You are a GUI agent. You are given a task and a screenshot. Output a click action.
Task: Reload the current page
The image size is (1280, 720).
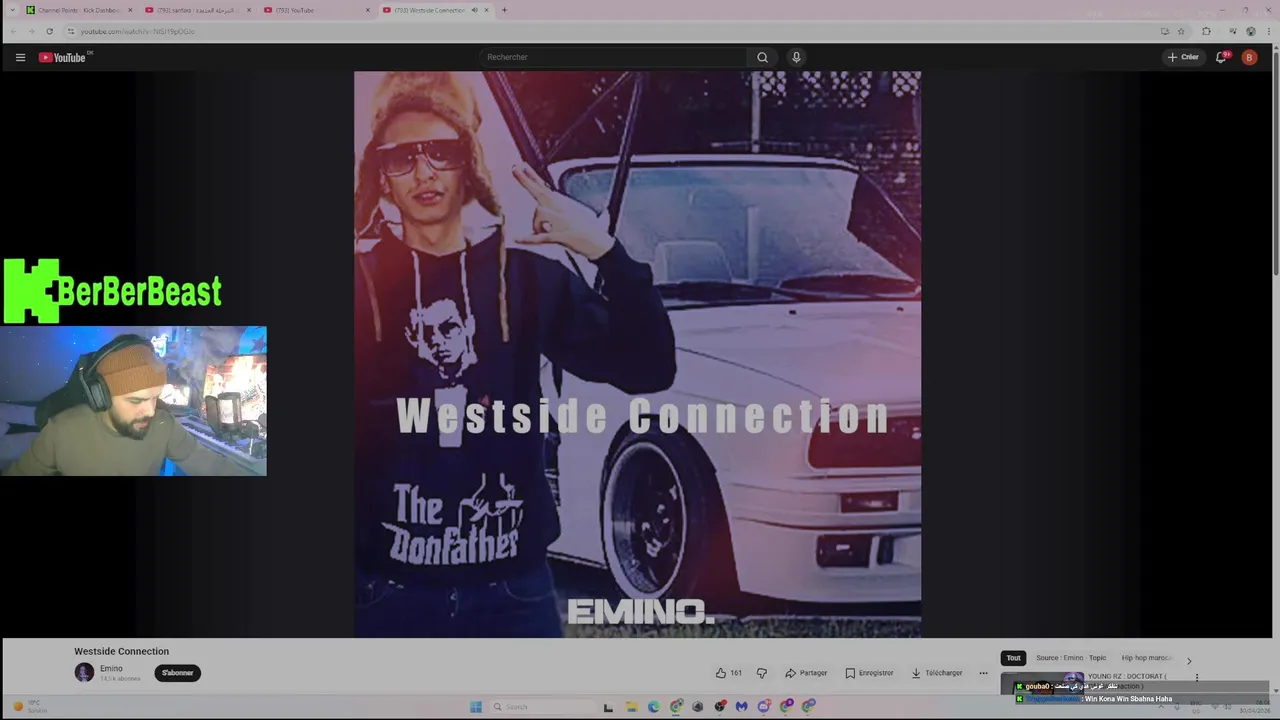(49, 31)
